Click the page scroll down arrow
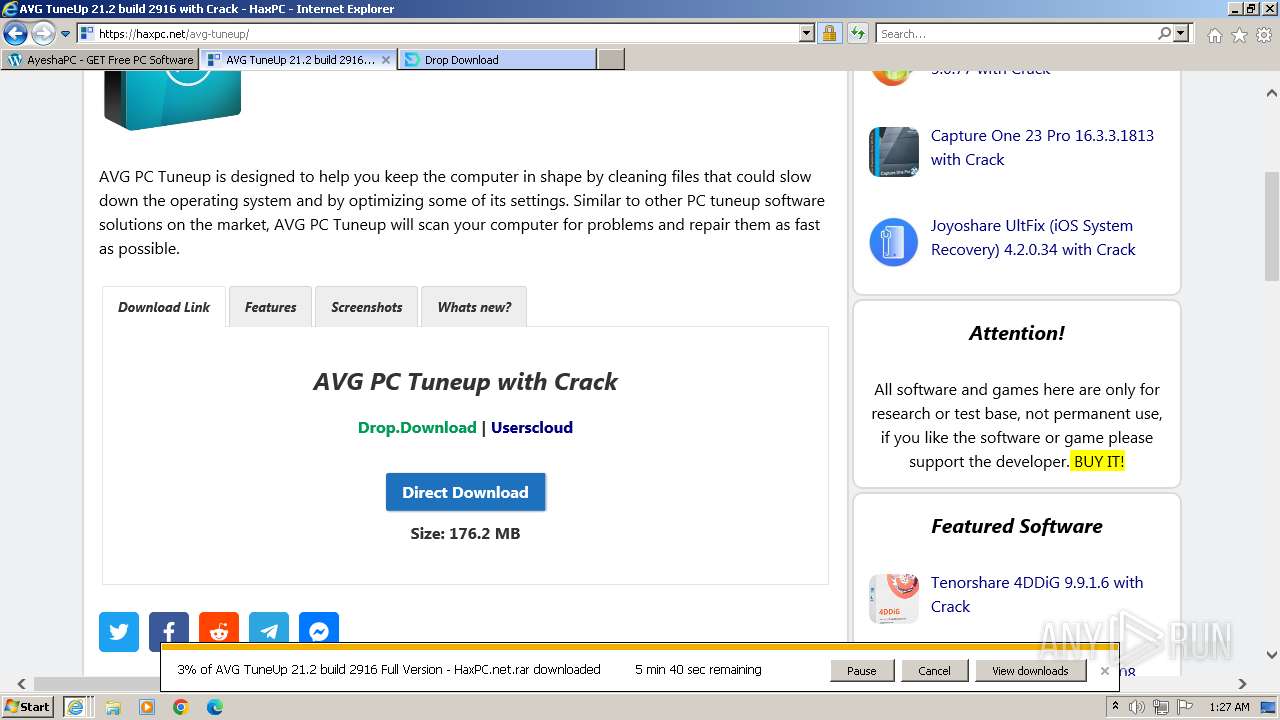The image size is (1280, 720). click(x=1271, y=655)
